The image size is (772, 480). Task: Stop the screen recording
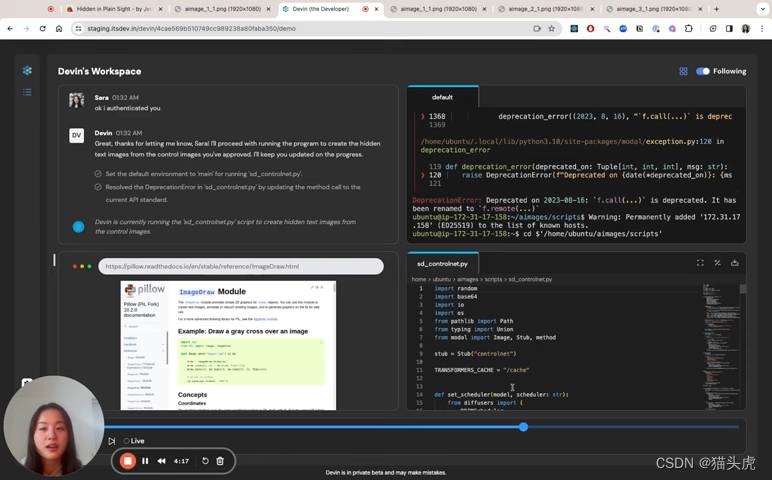tap(128, 461)
